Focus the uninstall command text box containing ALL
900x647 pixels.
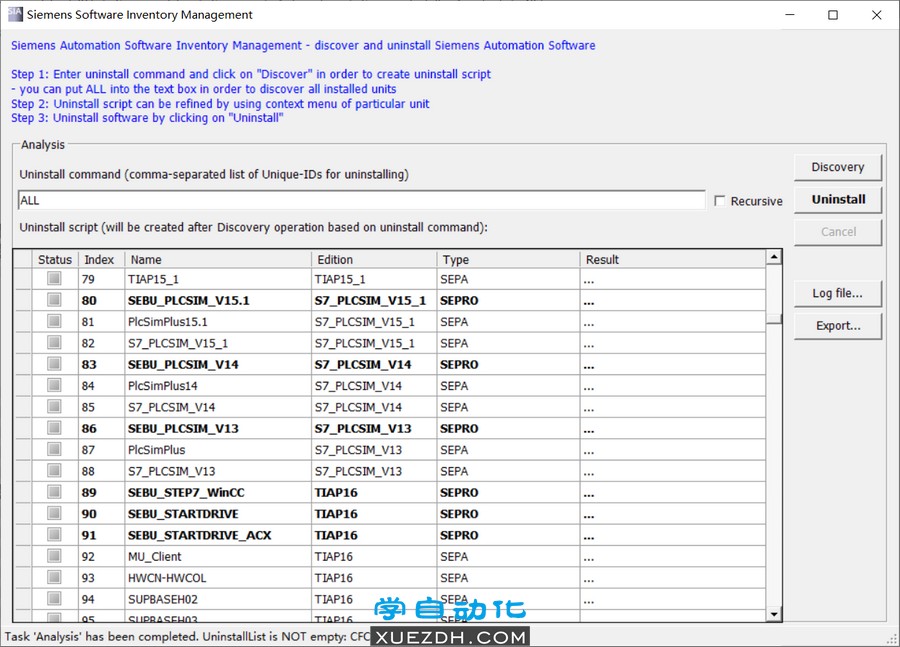362,200
